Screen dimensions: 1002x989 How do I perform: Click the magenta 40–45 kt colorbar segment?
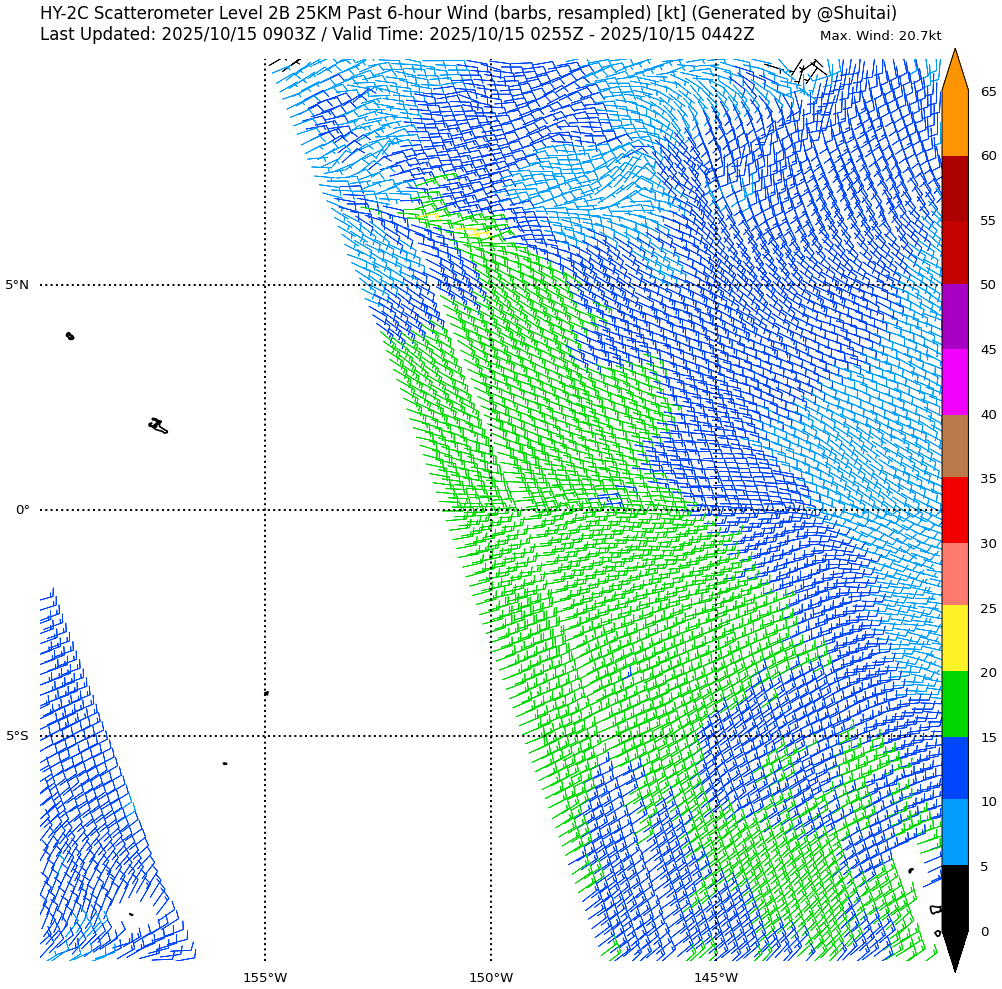[955, 381]
